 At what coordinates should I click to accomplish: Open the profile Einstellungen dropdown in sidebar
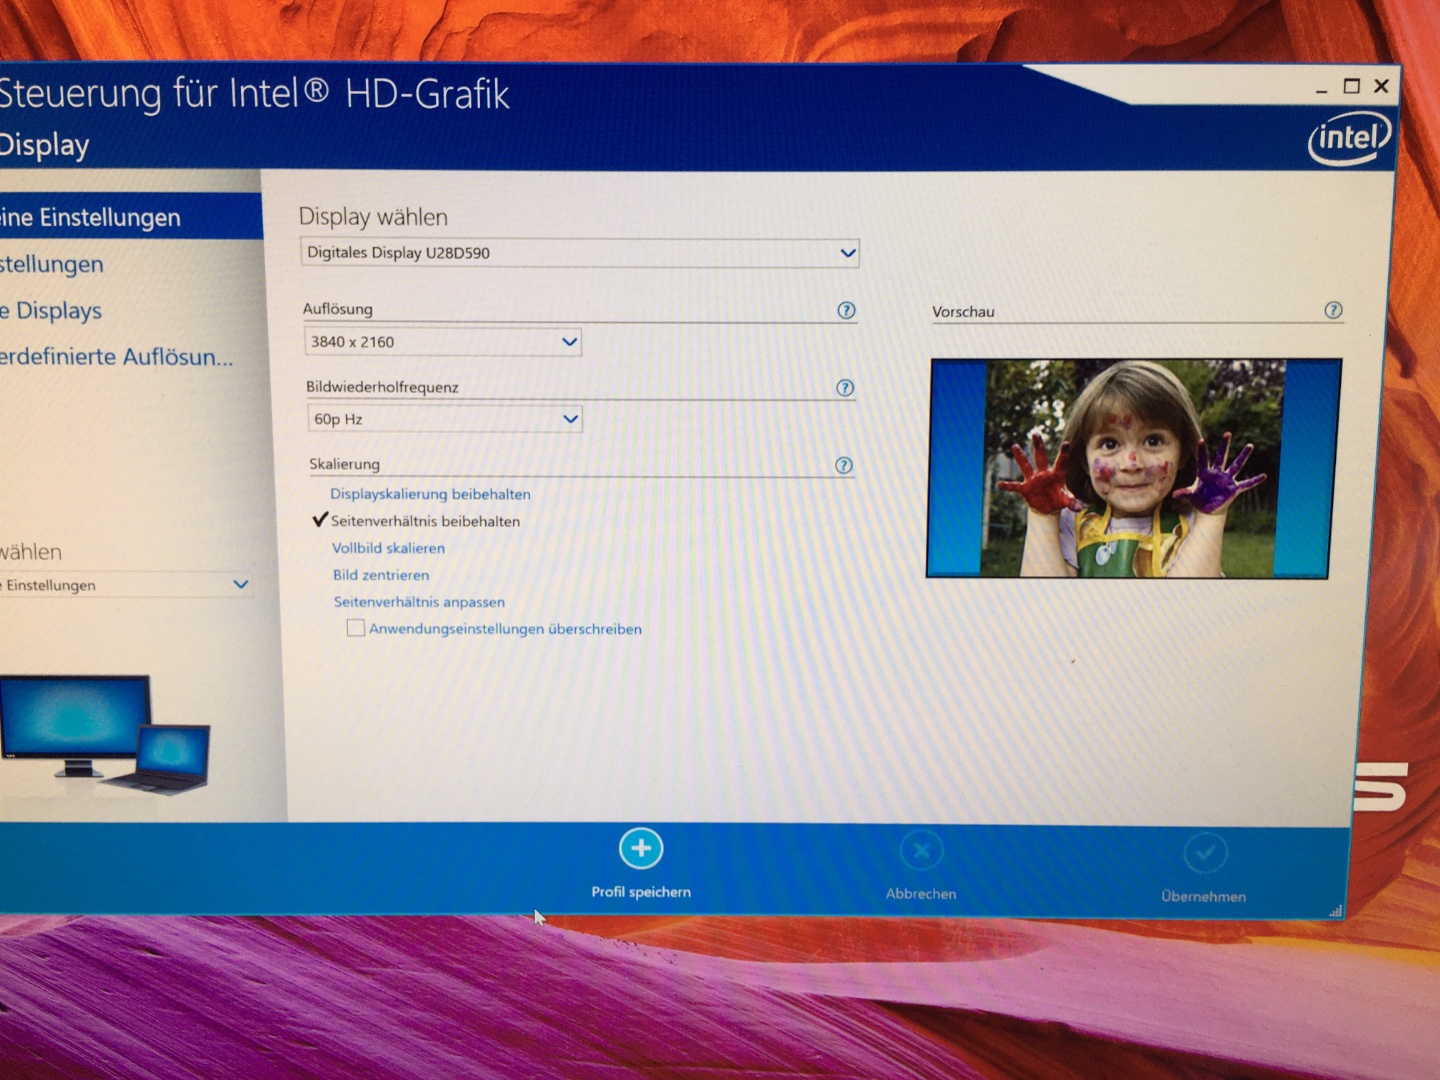click(x=125, y=585)
